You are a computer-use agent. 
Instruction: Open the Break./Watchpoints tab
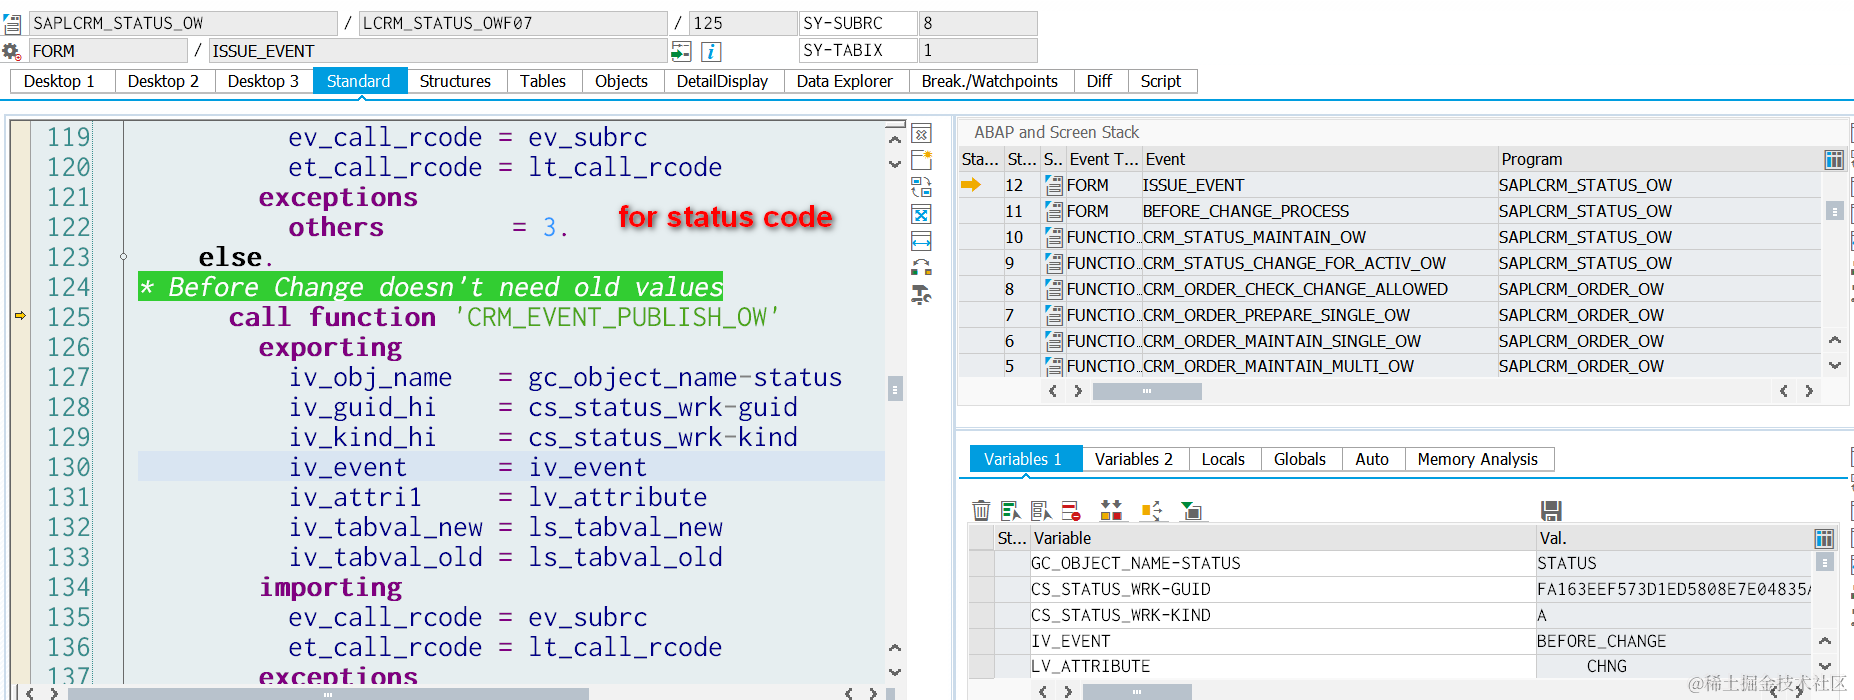[990, 81]
